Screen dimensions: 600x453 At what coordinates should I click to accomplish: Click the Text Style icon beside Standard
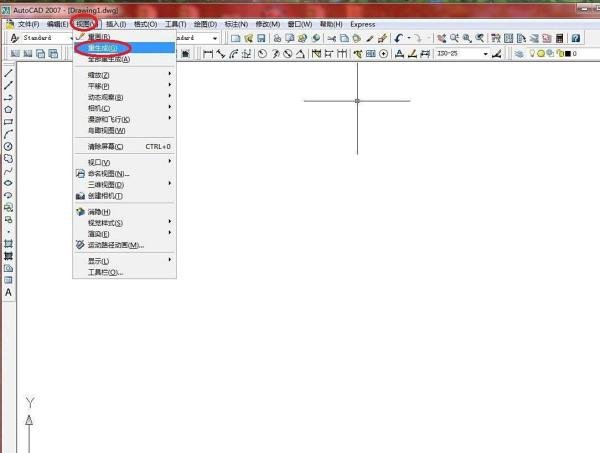15,38
